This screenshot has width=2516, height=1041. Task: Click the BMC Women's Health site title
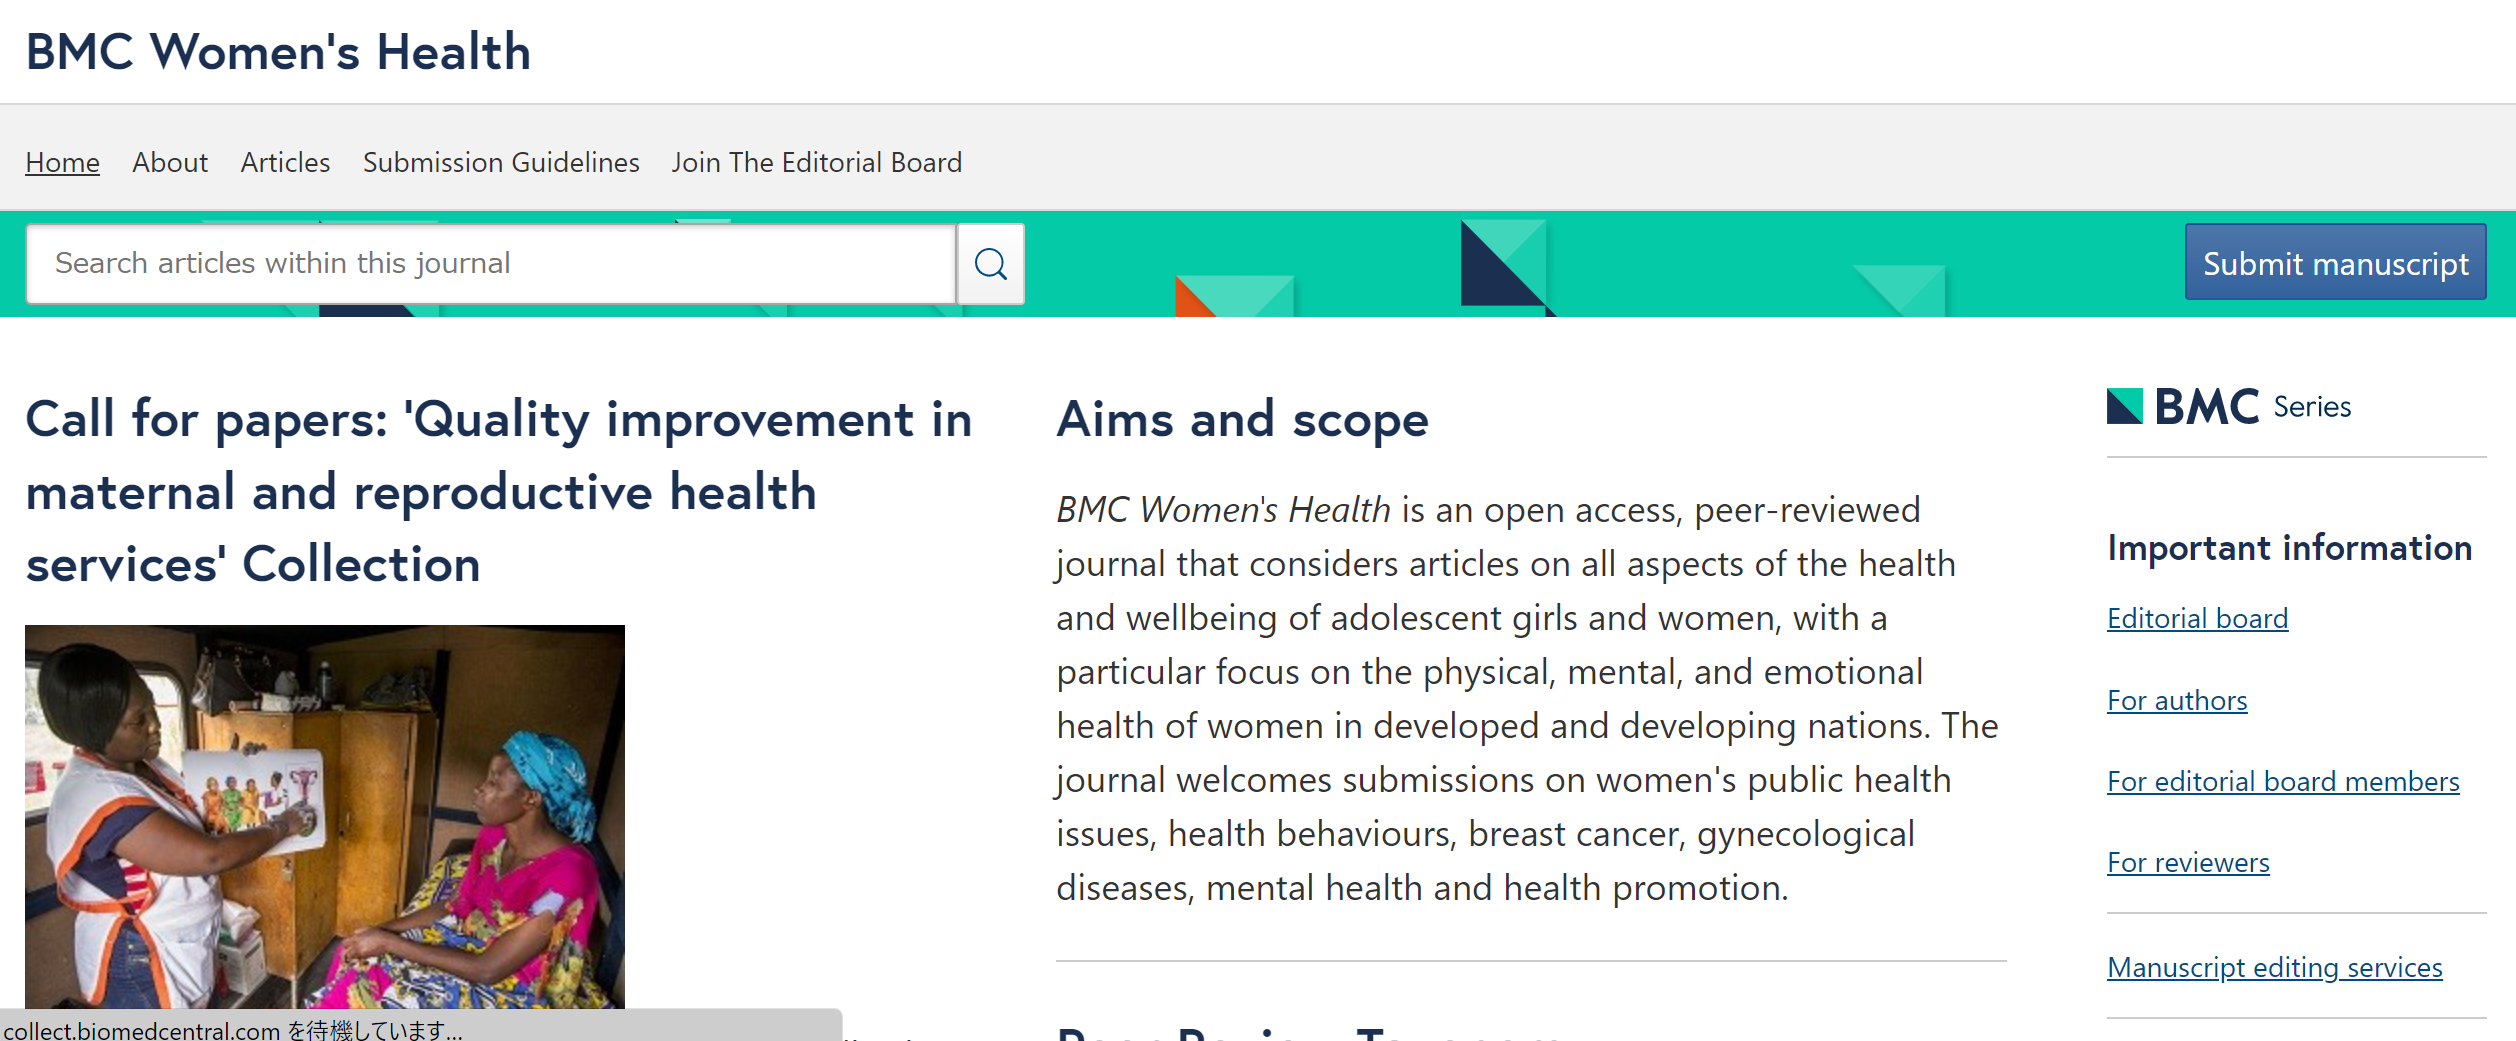pos(278,52)
